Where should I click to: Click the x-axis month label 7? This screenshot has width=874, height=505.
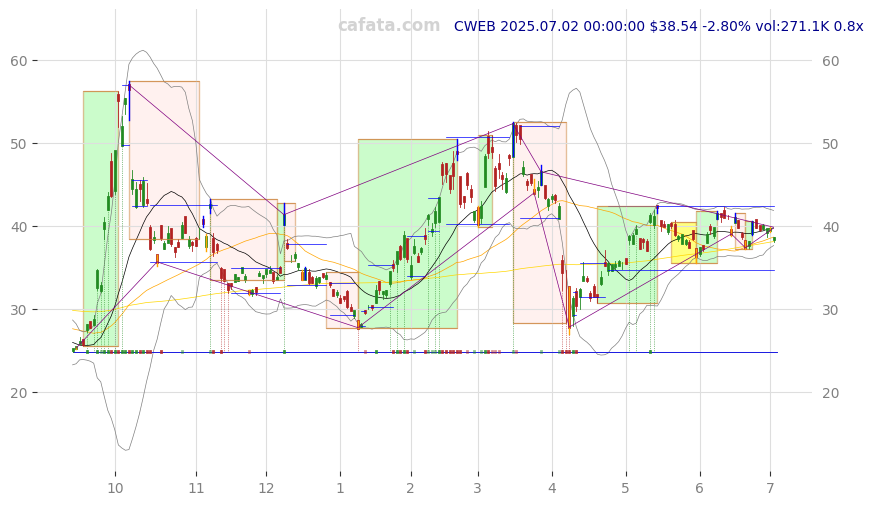coord(771,488)
